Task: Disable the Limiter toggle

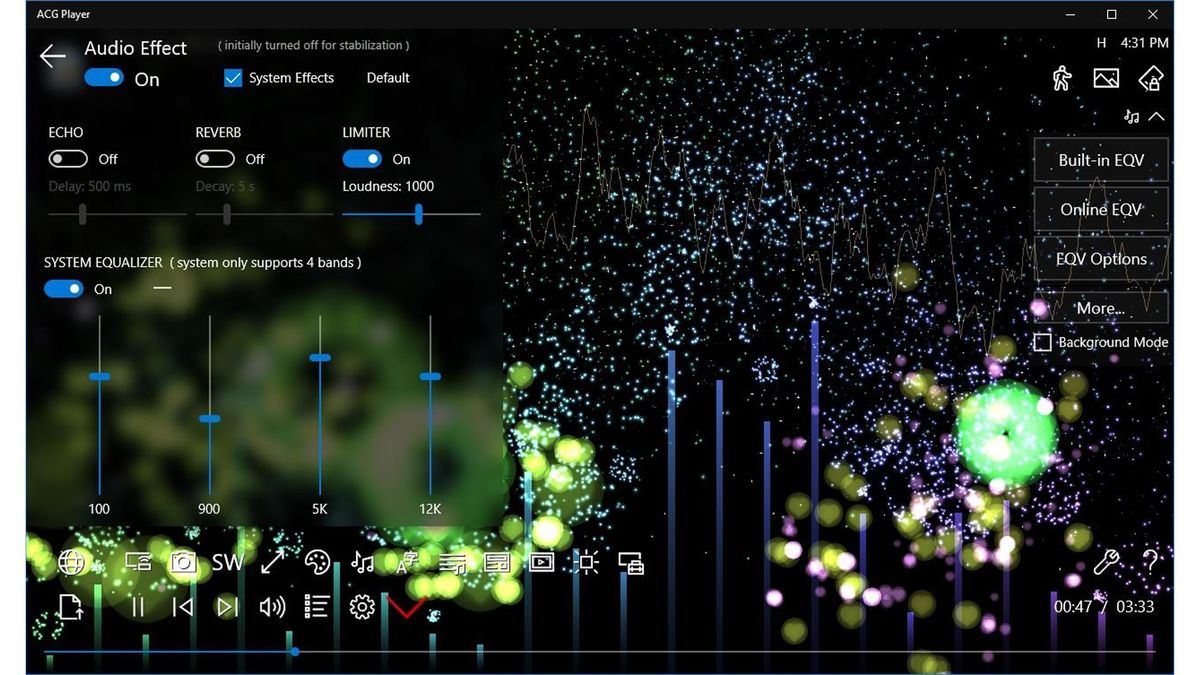Action: click(364, 158)
